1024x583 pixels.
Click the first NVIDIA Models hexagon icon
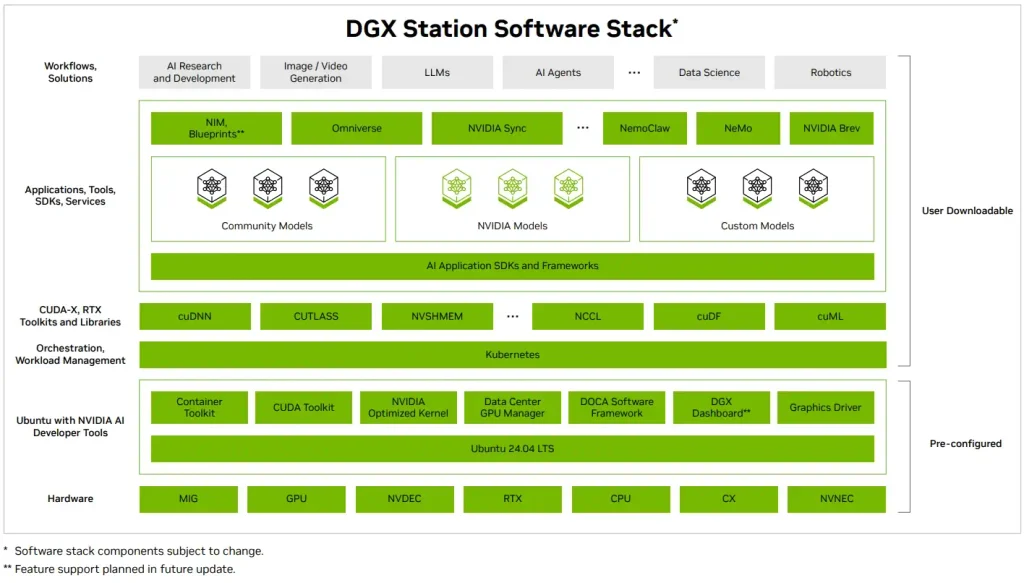click(x=456, y=189)
